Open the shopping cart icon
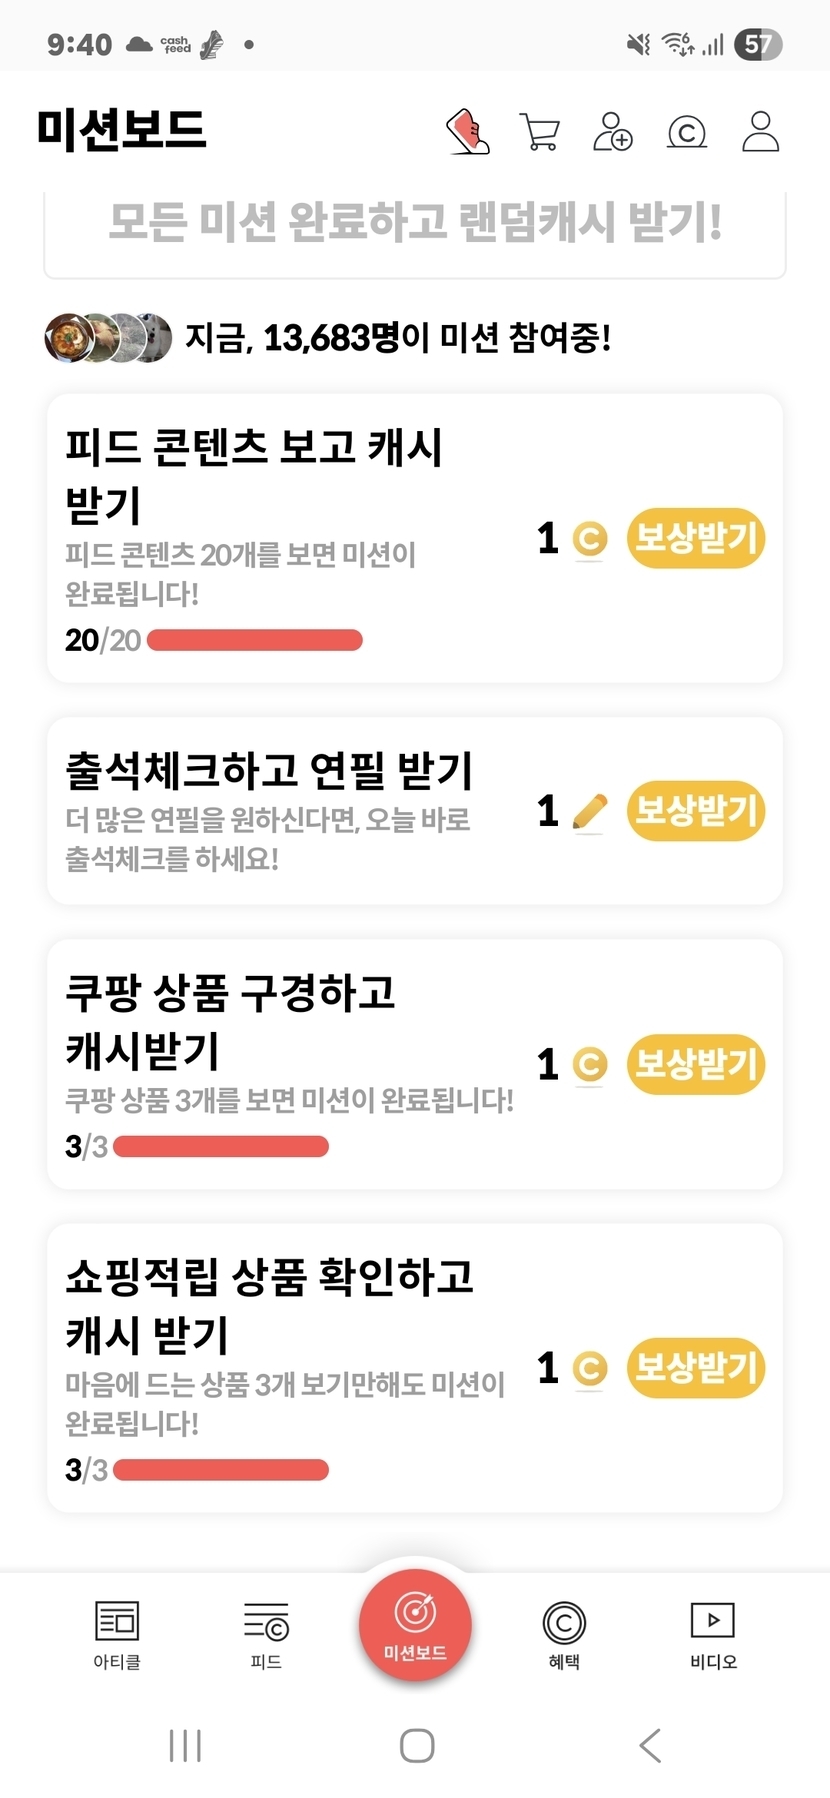Screen dimensions: 830x1798 tap(540, 131)
